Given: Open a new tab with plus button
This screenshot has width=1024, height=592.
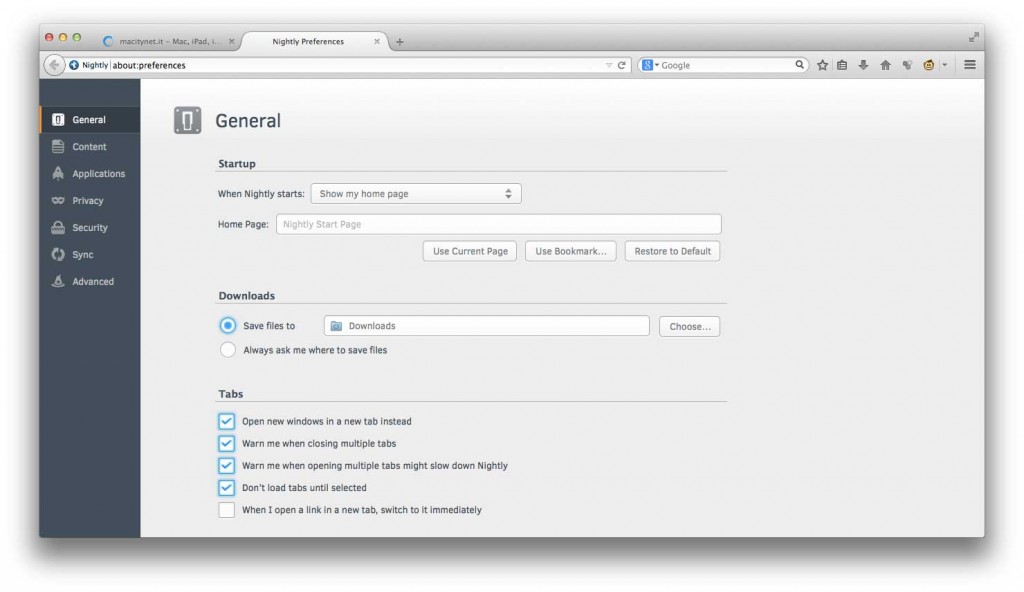Looking at the screenshot, I should 400,42.
